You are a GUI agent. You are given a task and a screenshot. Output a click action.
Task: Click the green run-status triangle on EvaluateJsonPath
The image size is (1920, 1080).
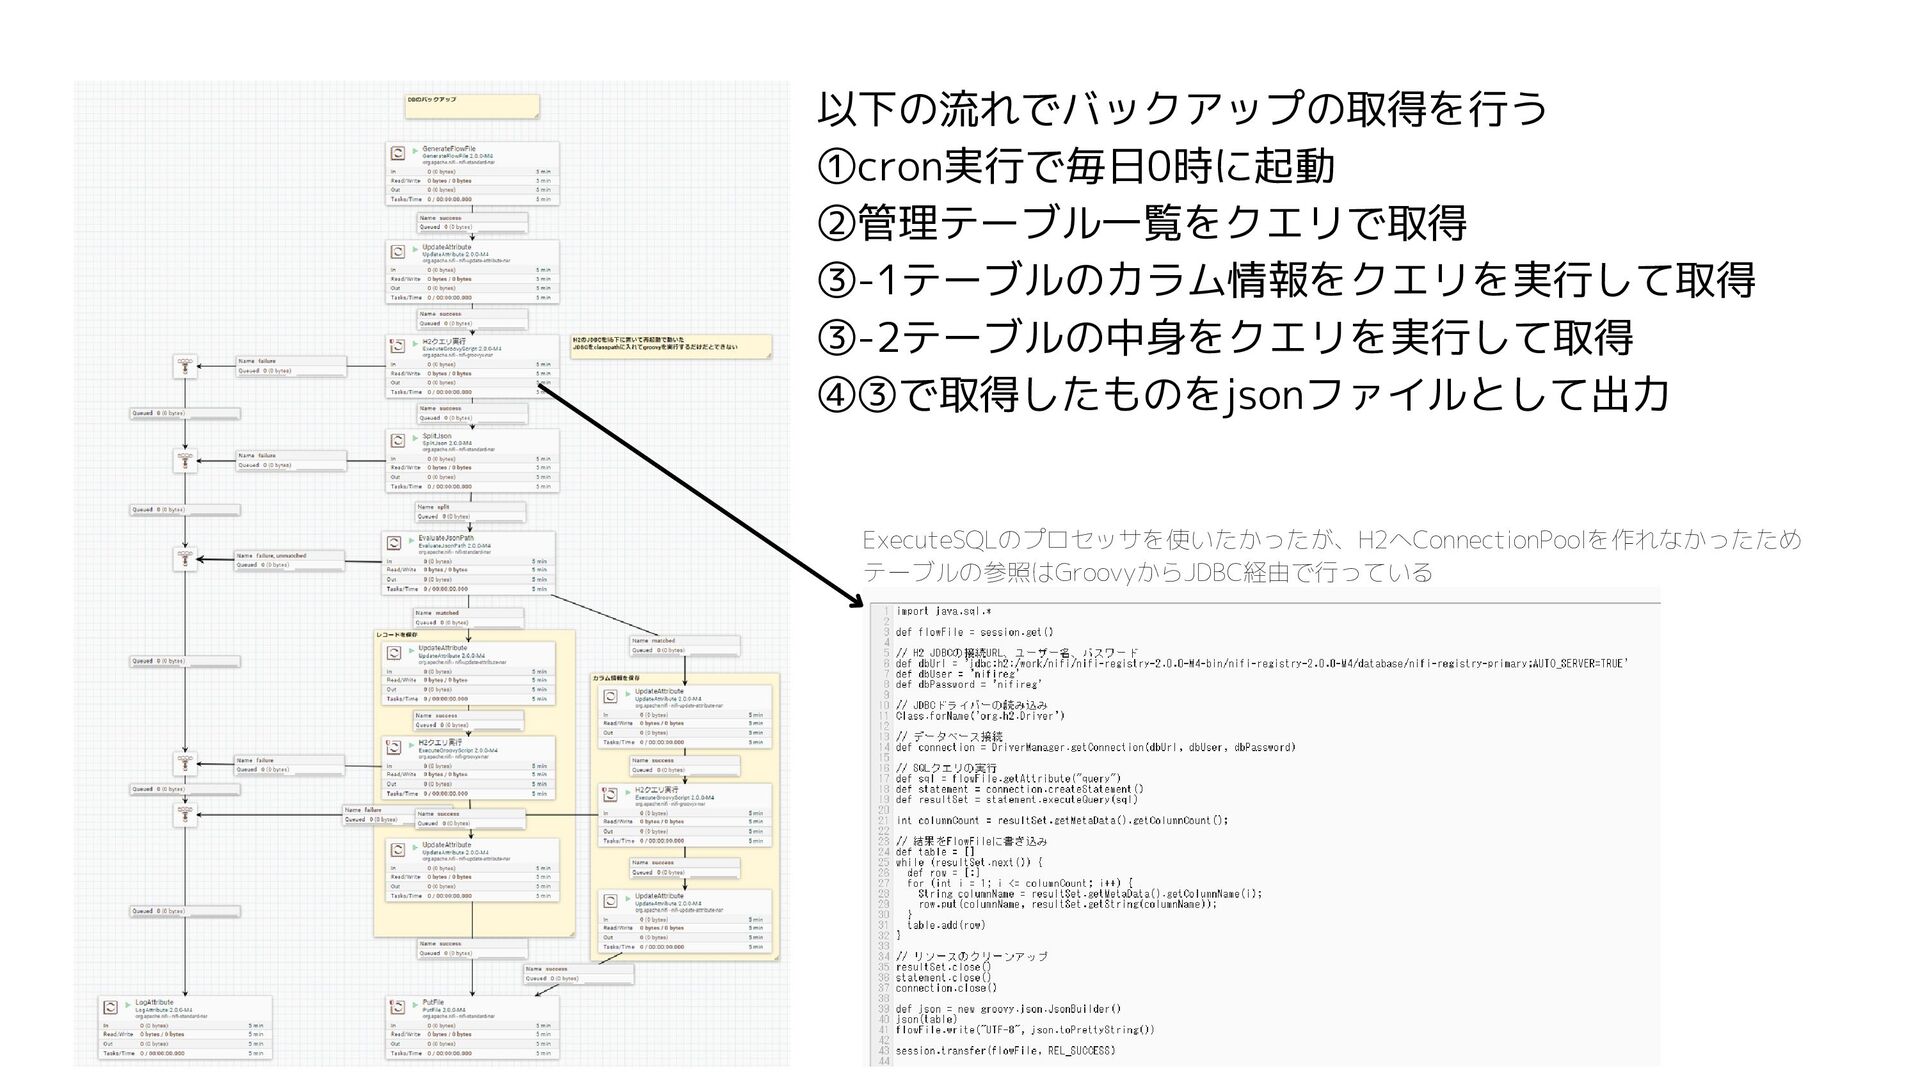click(x=411, y=539)
